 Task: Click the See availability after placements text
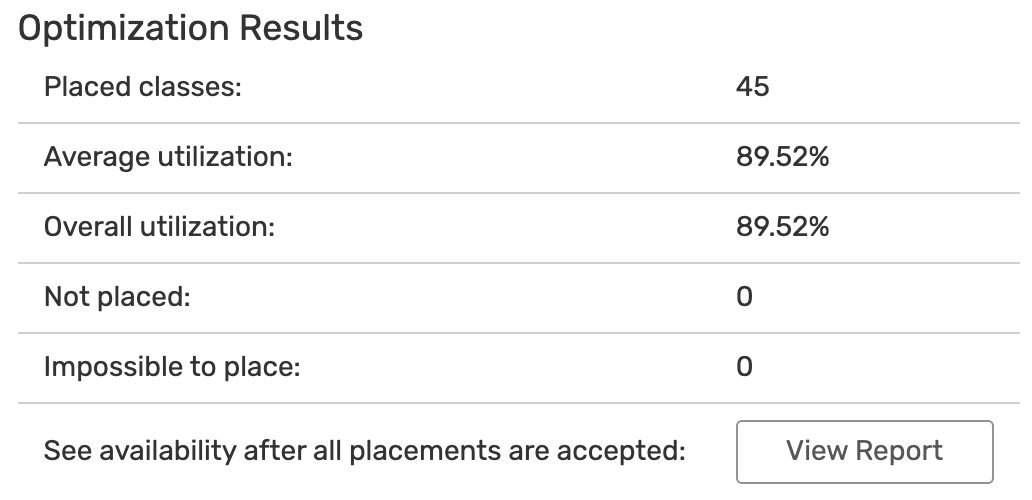[365, 451]
